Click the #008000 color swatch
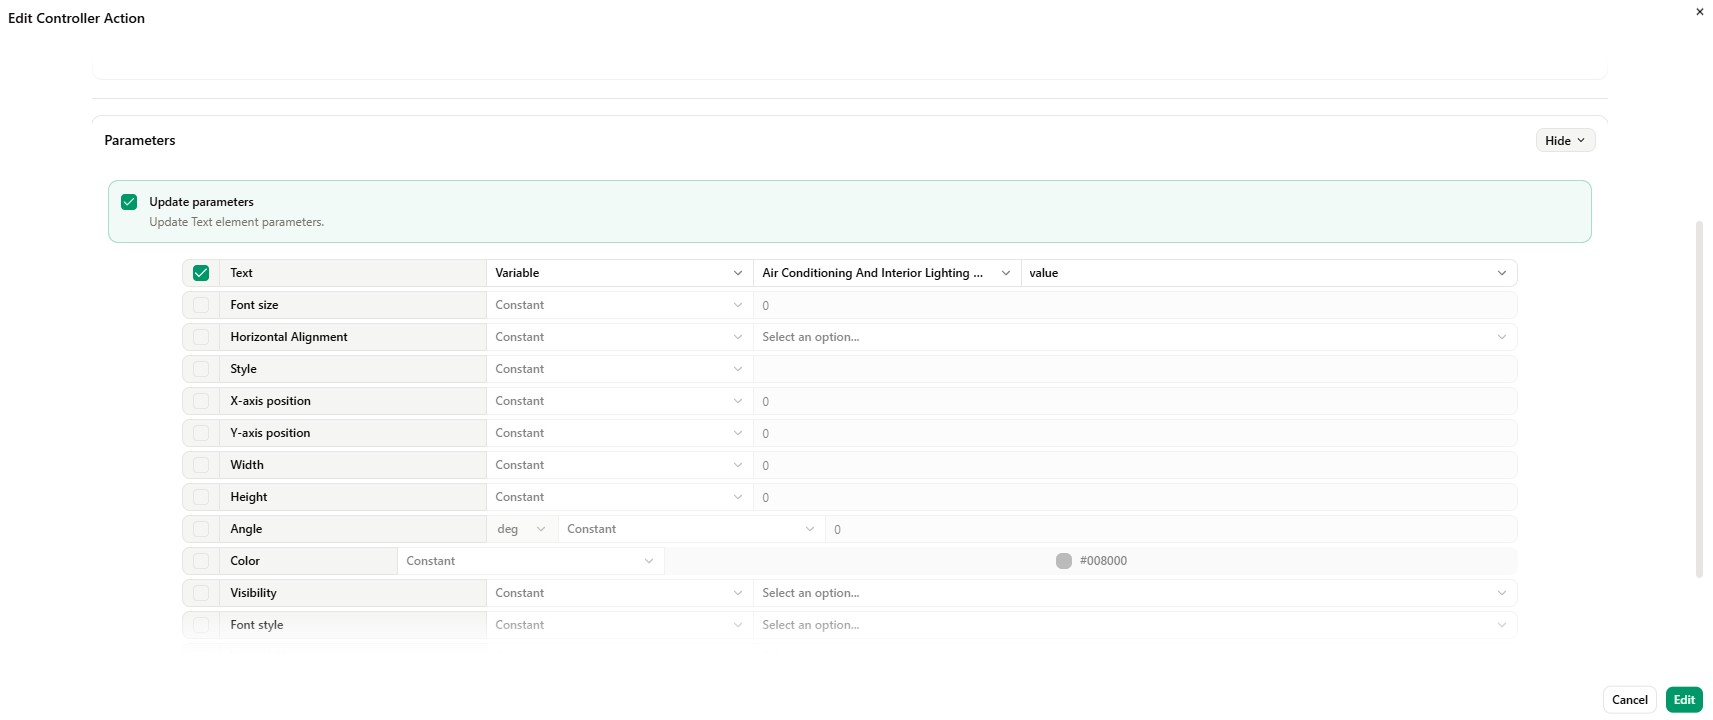1713x720 pixels. [1064, 561]
